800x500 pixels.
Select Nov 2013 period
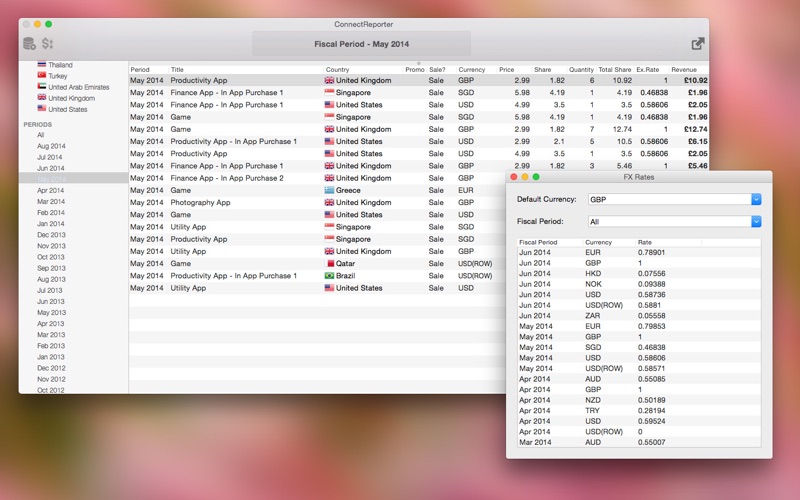point(51,246)
